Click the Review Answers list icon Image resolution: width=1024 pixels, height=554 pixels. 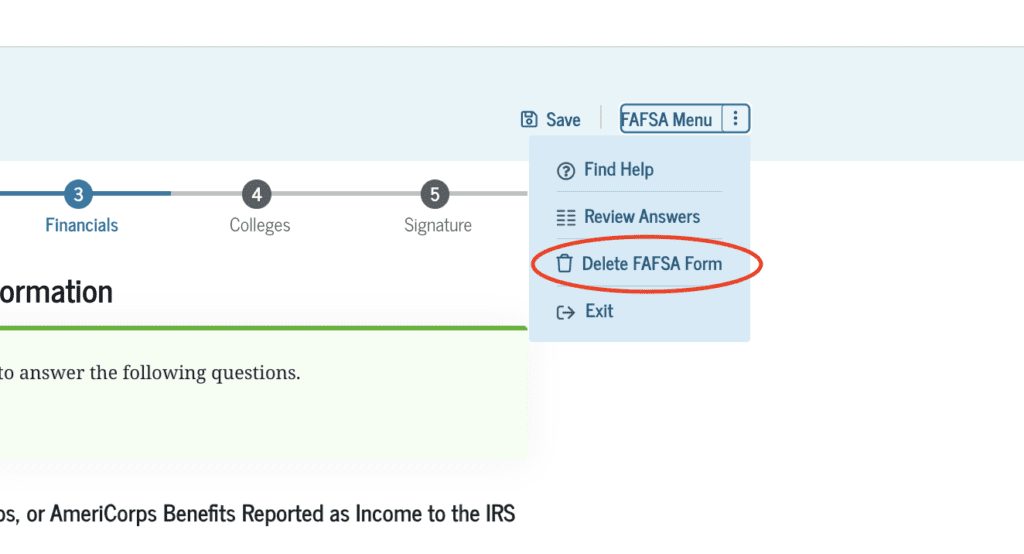[x=566, y=217]
